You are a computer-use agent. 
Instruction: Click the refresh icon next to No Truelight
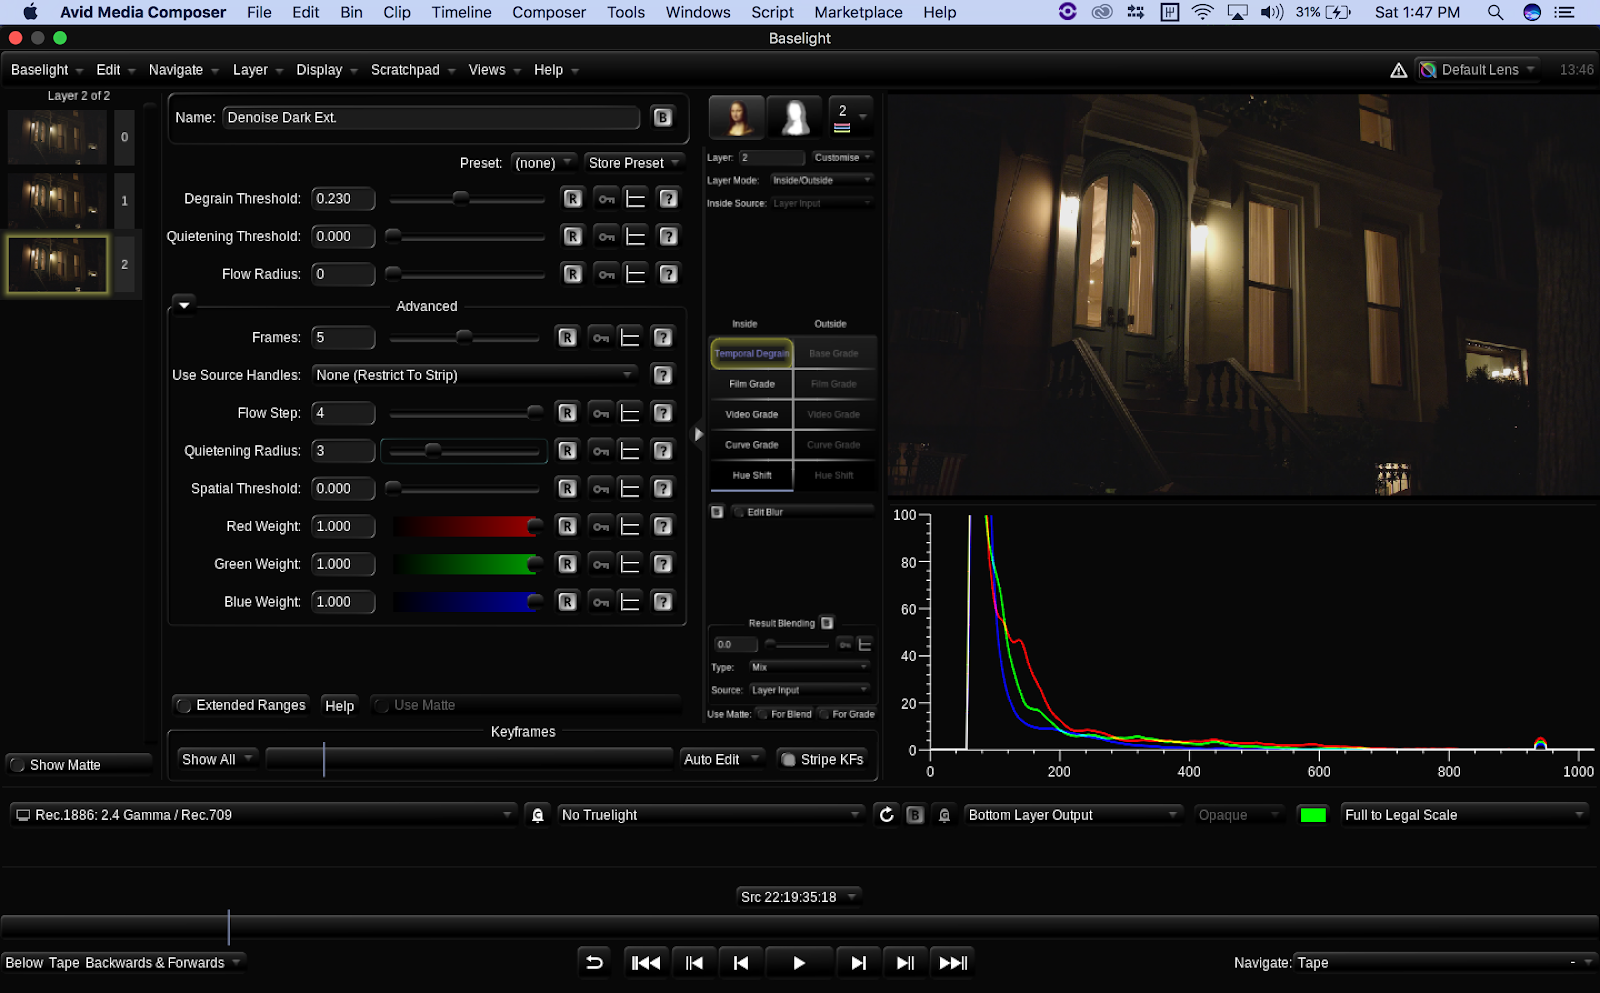pyautogui.click(x=886, y=815)
